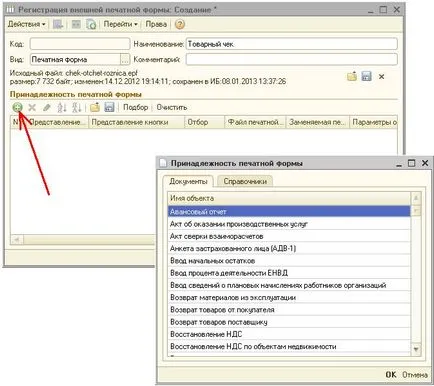This screenshot has height=386, width=434.
Task: Click the folder icon in the table toolbar
Action: (95, 107)
